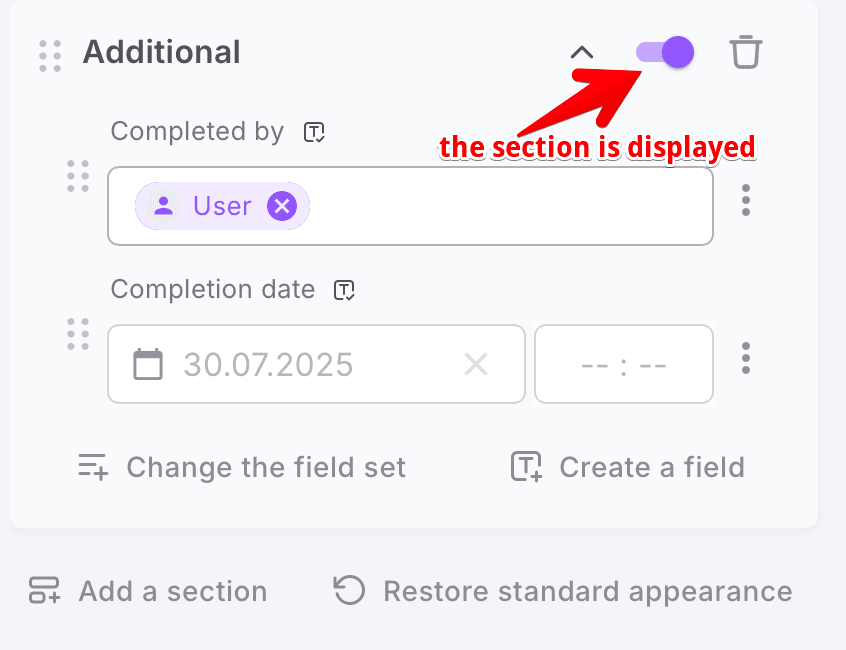Clear the date 30.07.2025 with X icon

coord(476,364)
